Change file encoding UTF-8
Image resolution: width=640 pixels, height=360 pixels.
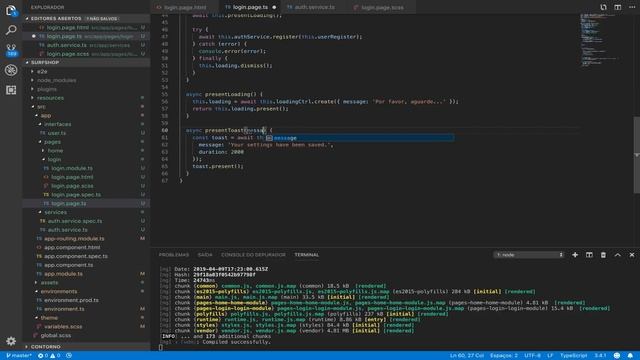pos(532,356)
